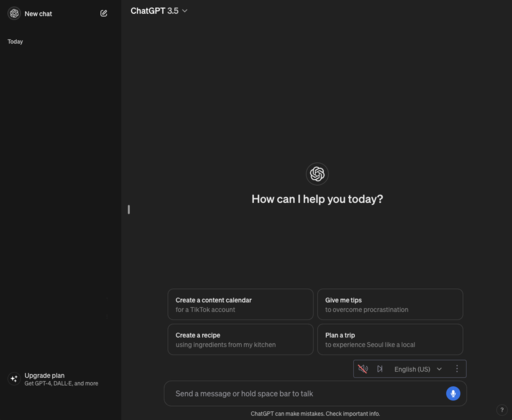The image size is (512, 420).
Task: Click the new chat compose icon
Action: pos(104,13)
